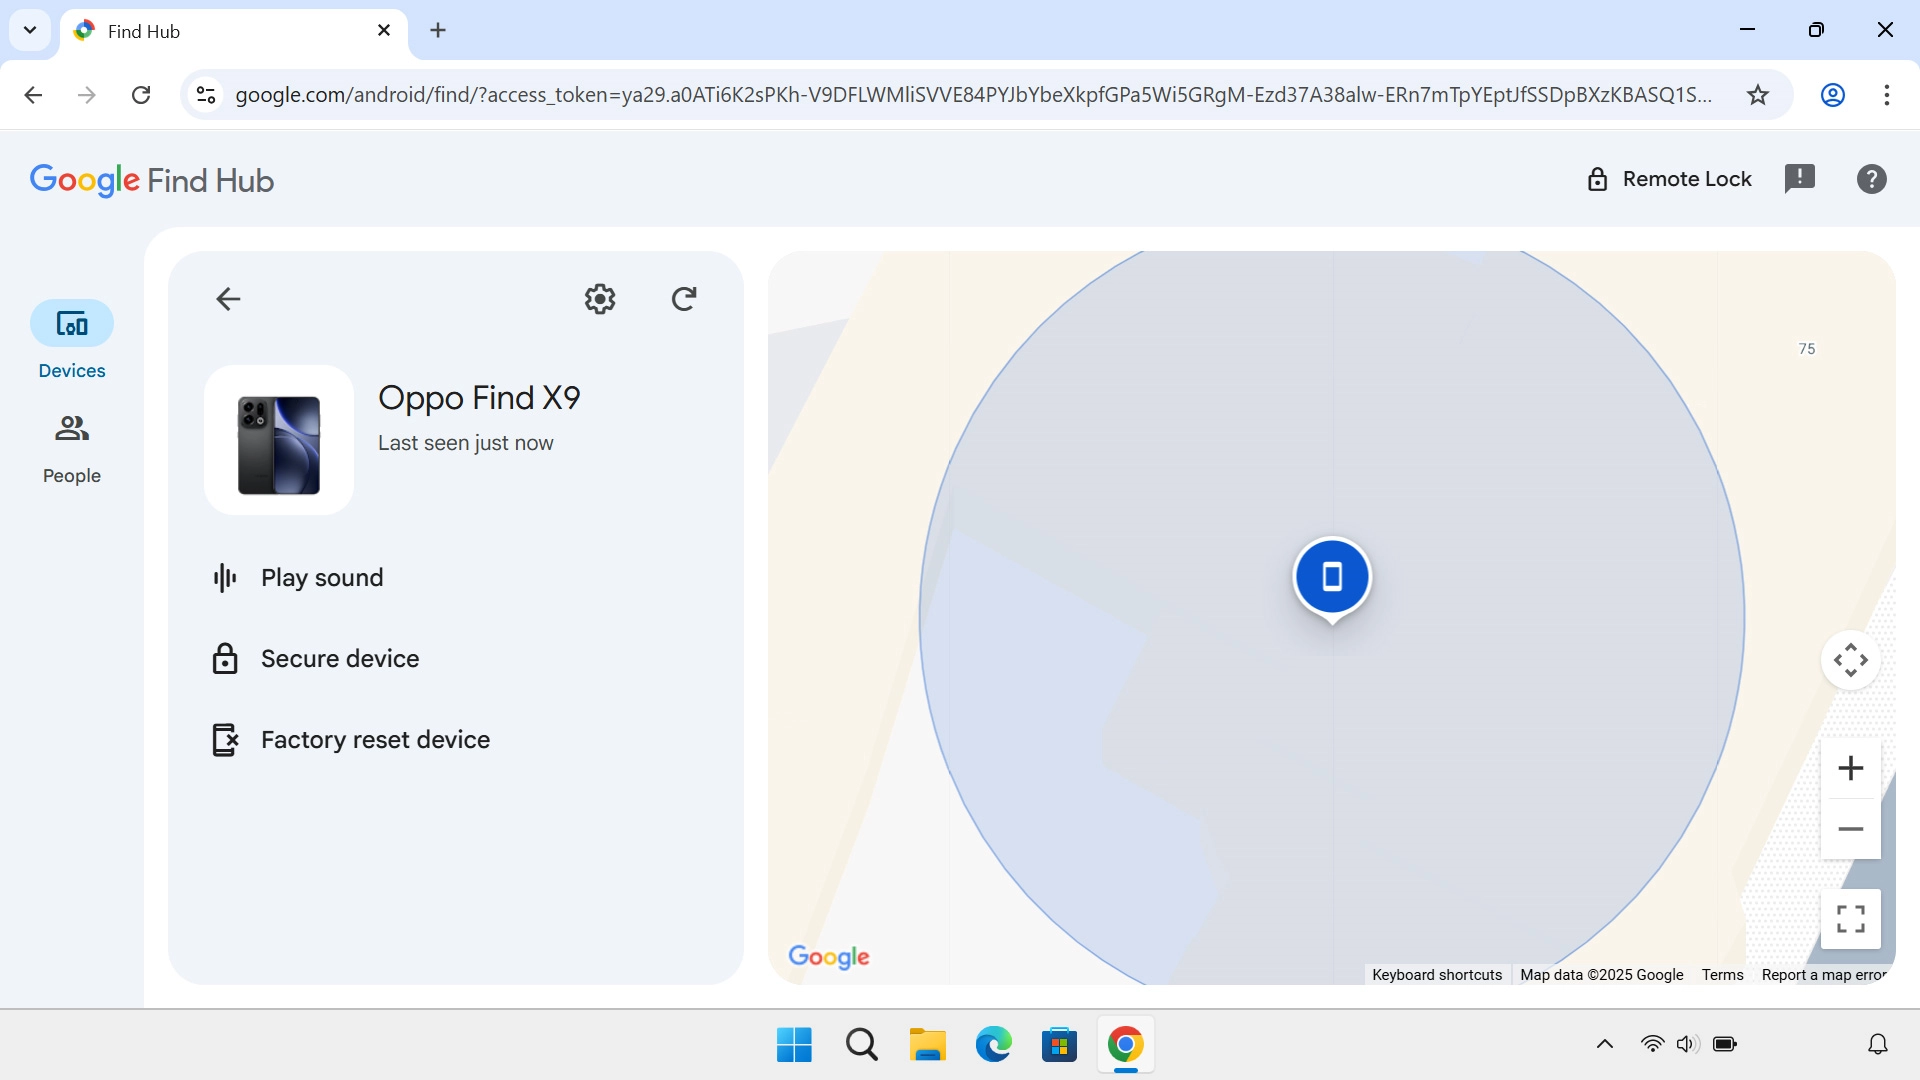
Task: Choose Factory reset device
Action: click(x=375, y=740)
